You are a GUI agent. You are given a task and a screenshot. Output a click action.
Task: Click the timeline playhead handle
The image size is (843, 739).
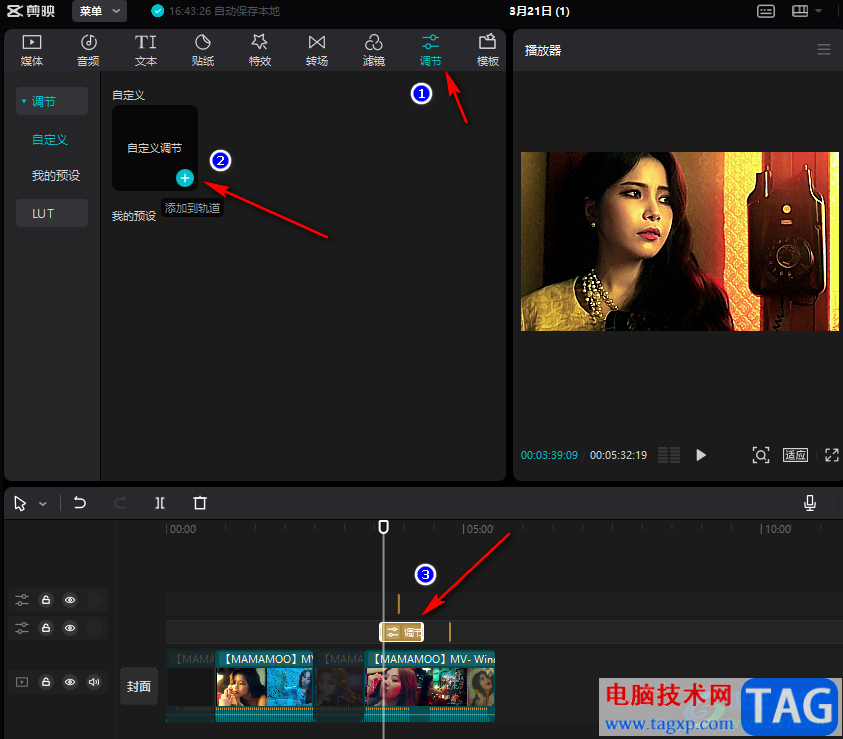pos(383,527)
